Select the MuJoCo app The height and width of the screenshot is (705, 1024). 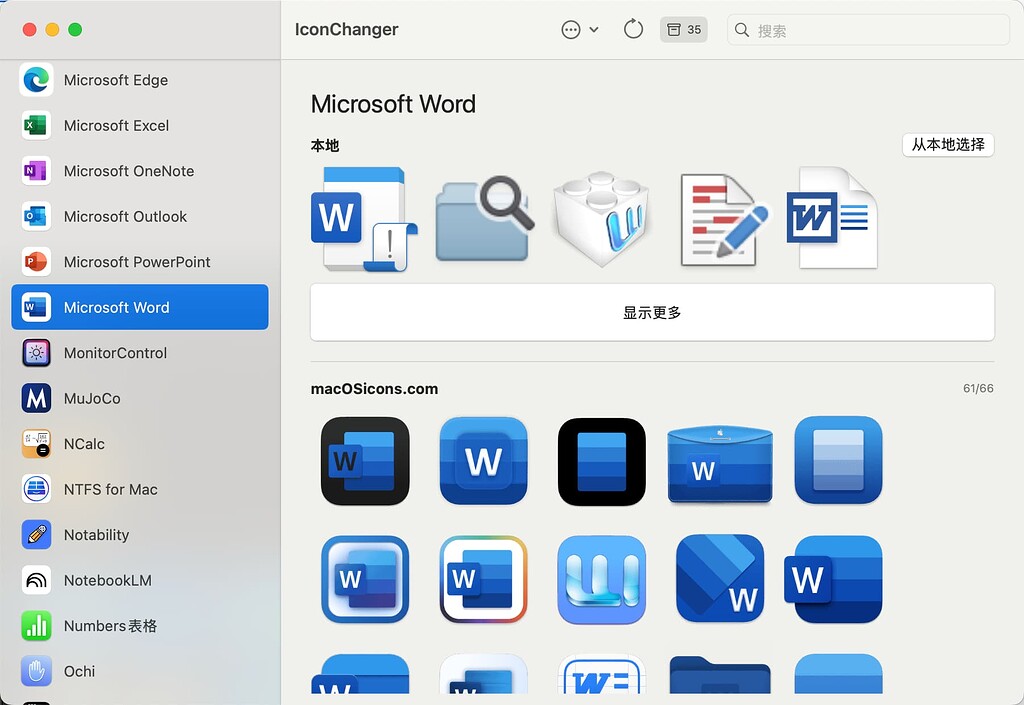(x=140, y=398)
